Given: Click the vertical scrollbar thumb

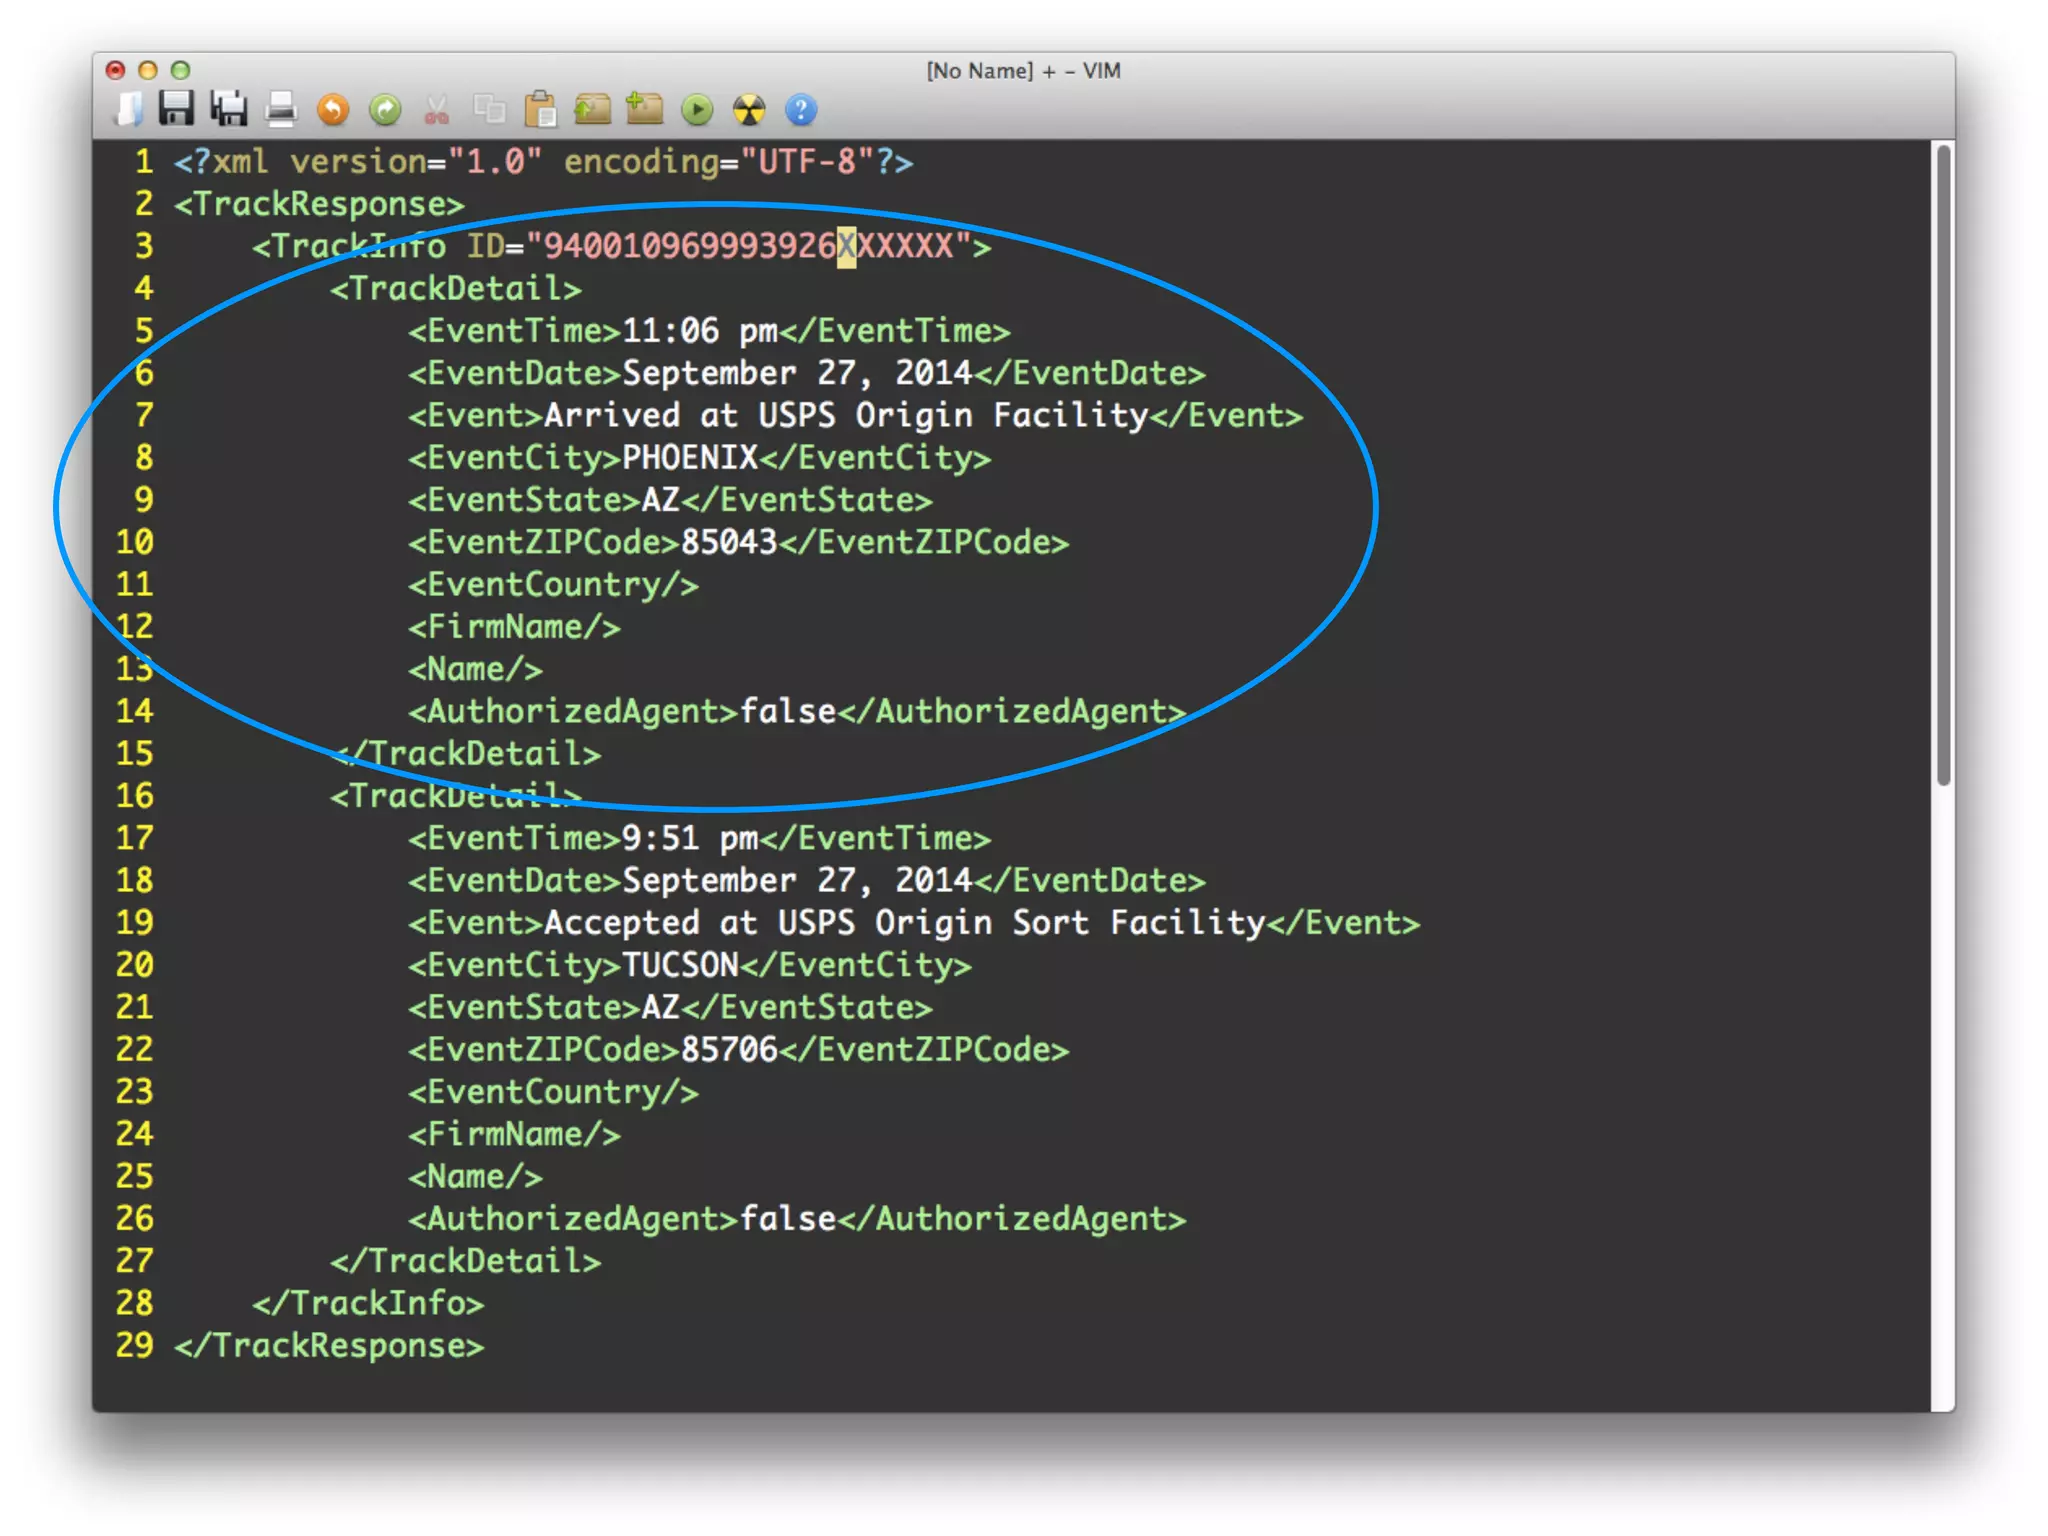Looking at the screenshot, I should pos(1943,465).
